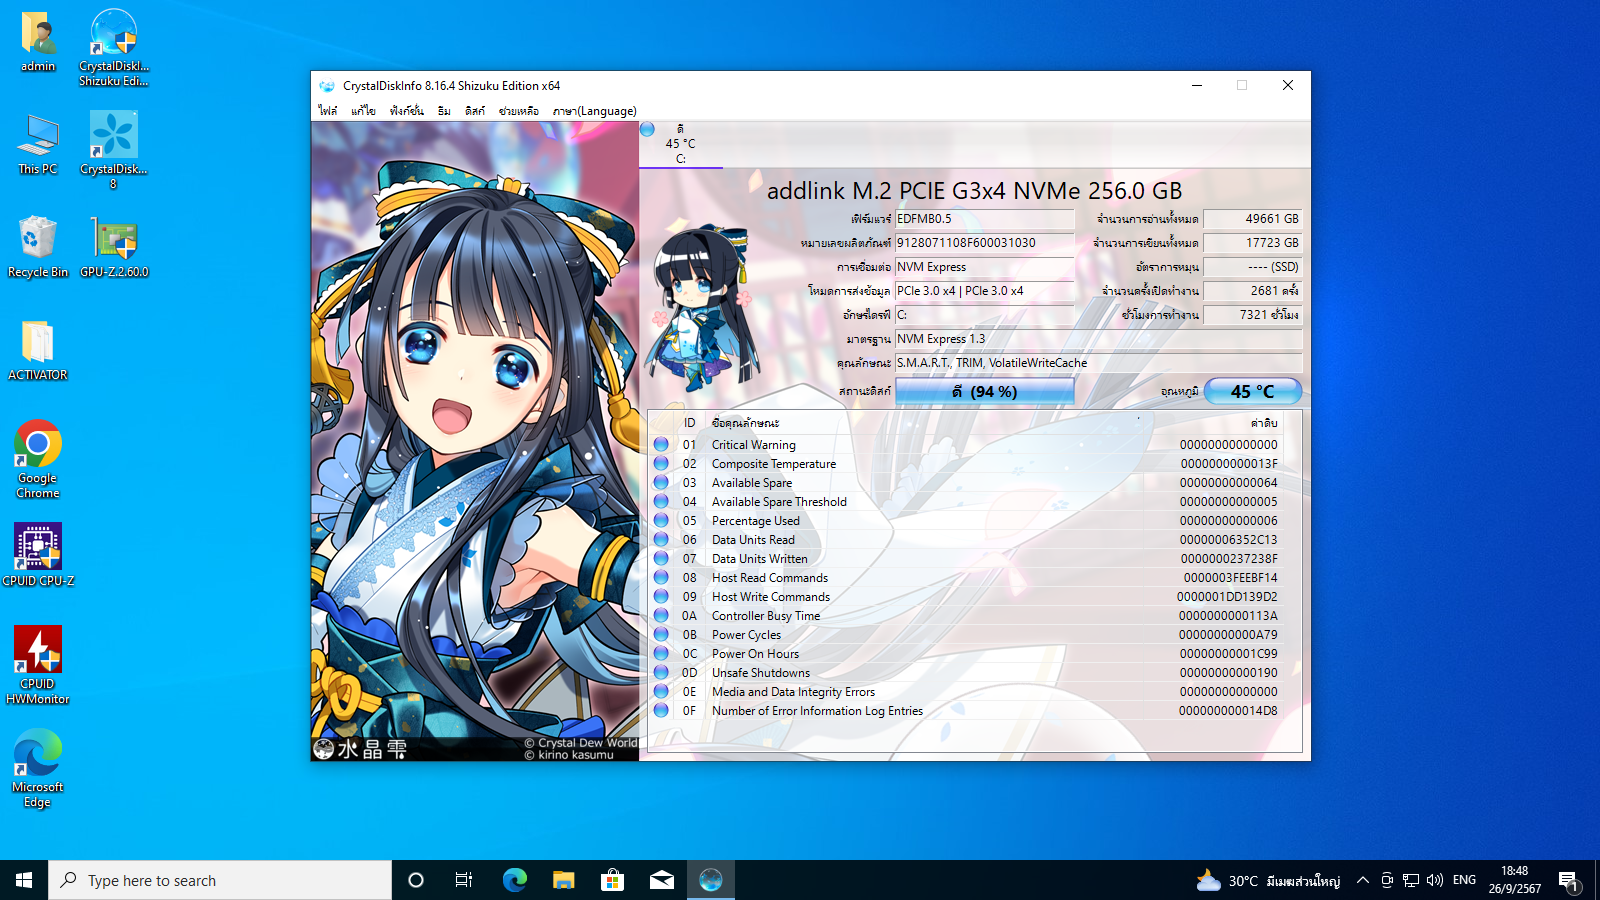1600x900 pixels.
Task: Click the power on count value 2681
Action: [x=1253, y=291]
